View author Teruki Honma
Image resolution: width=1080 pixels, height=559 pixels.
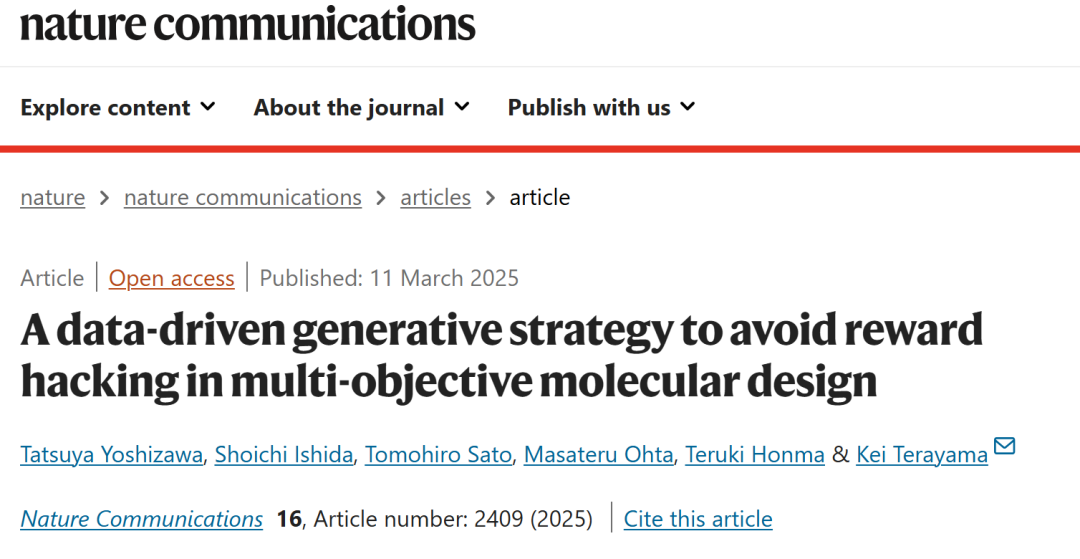755,455
